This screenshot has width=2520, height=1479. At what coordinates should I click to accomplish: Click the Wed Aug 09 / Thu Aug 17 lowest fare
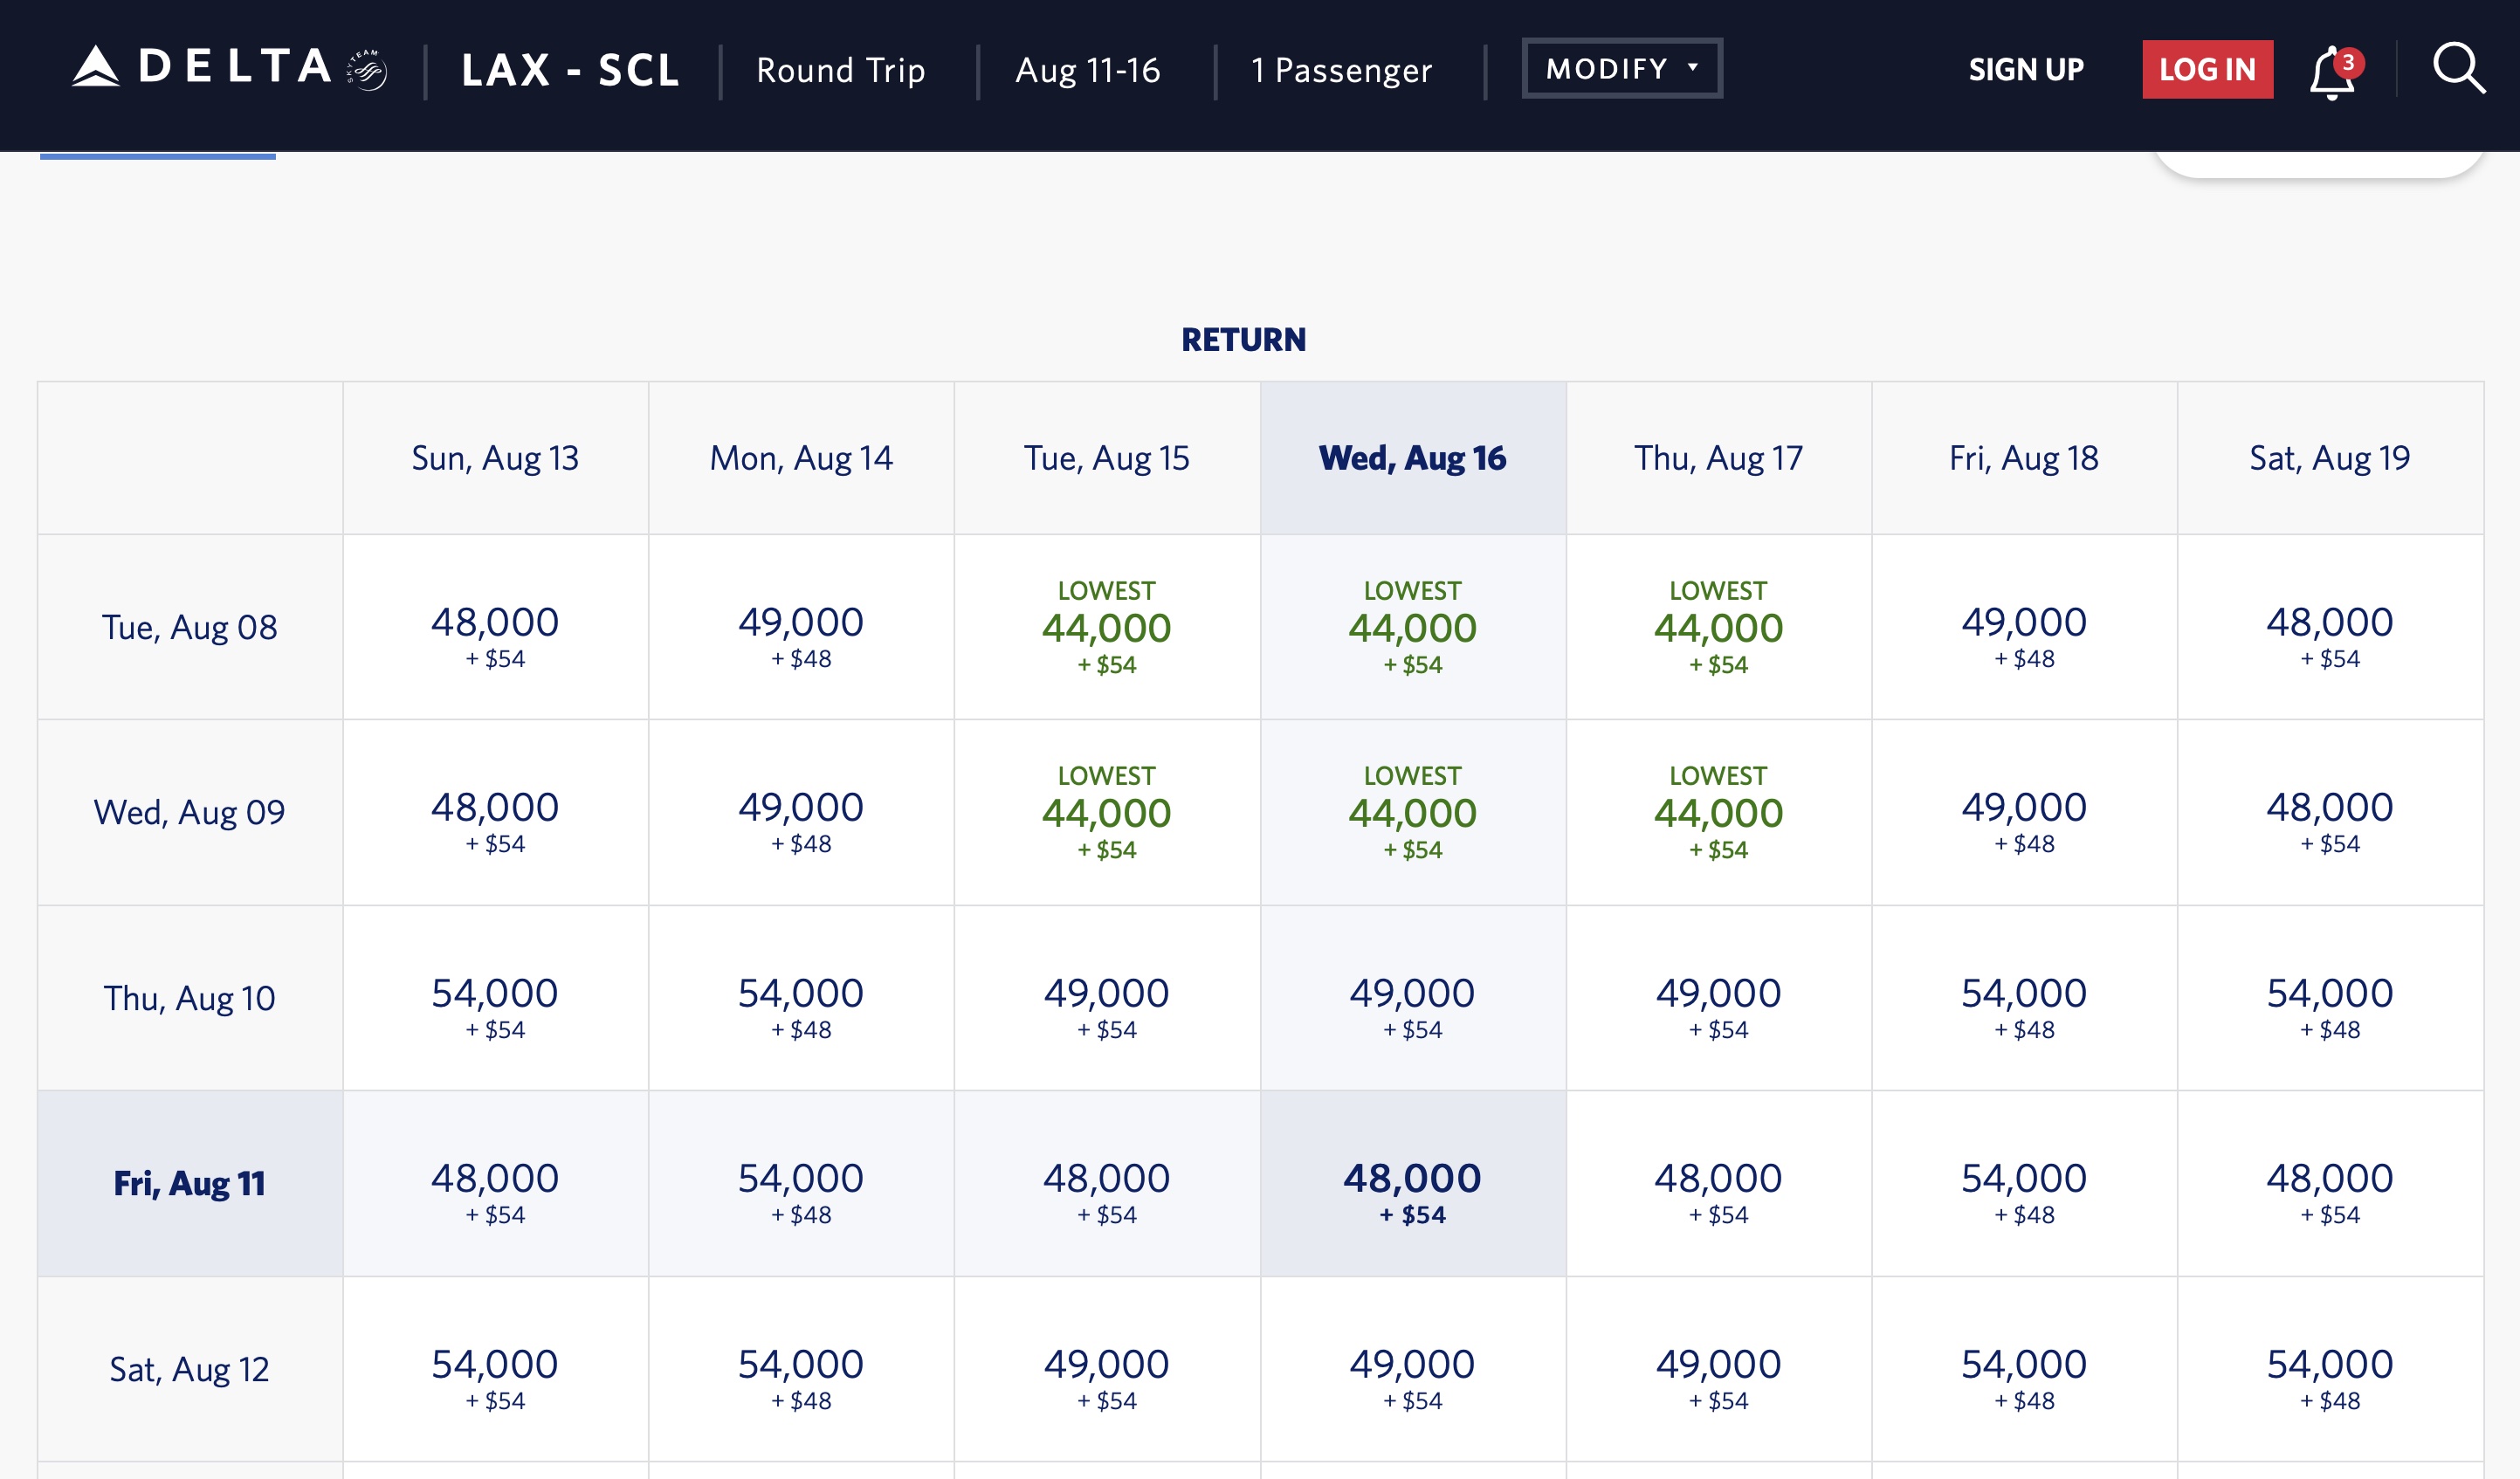point(1718,813)
